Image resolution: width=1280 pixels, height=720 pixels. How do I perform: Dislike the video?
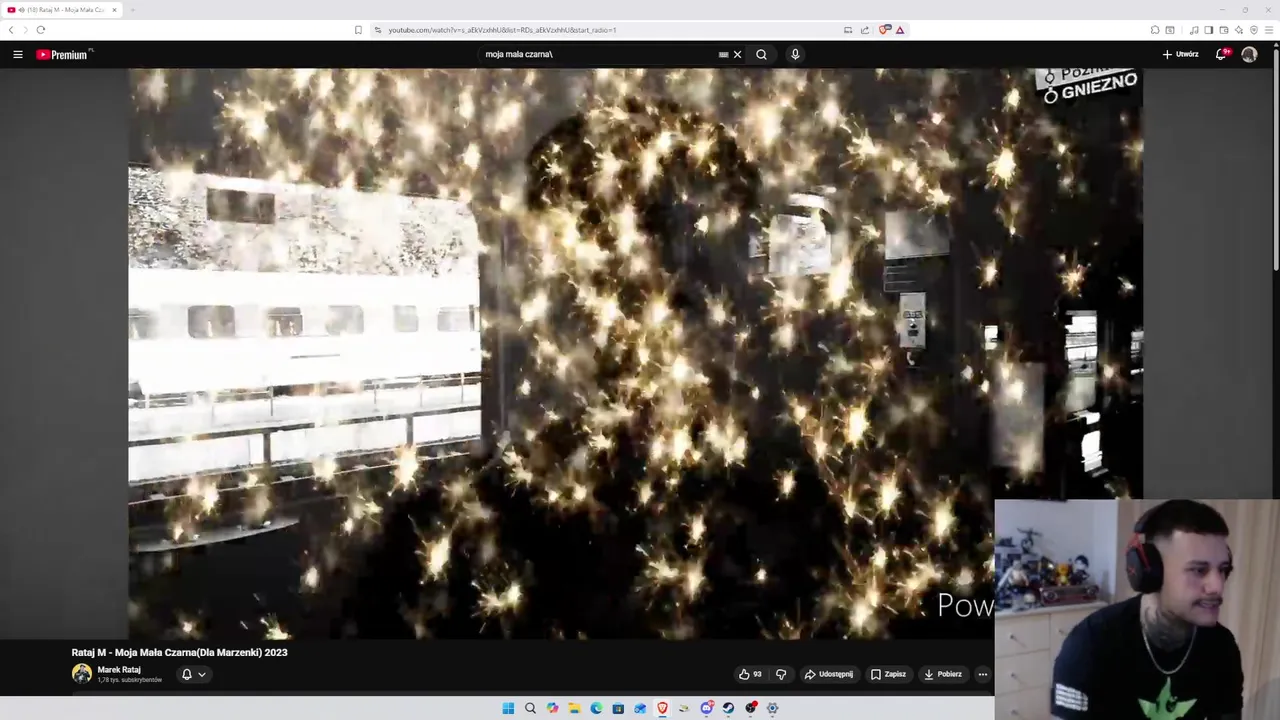[x=781, y=674]
